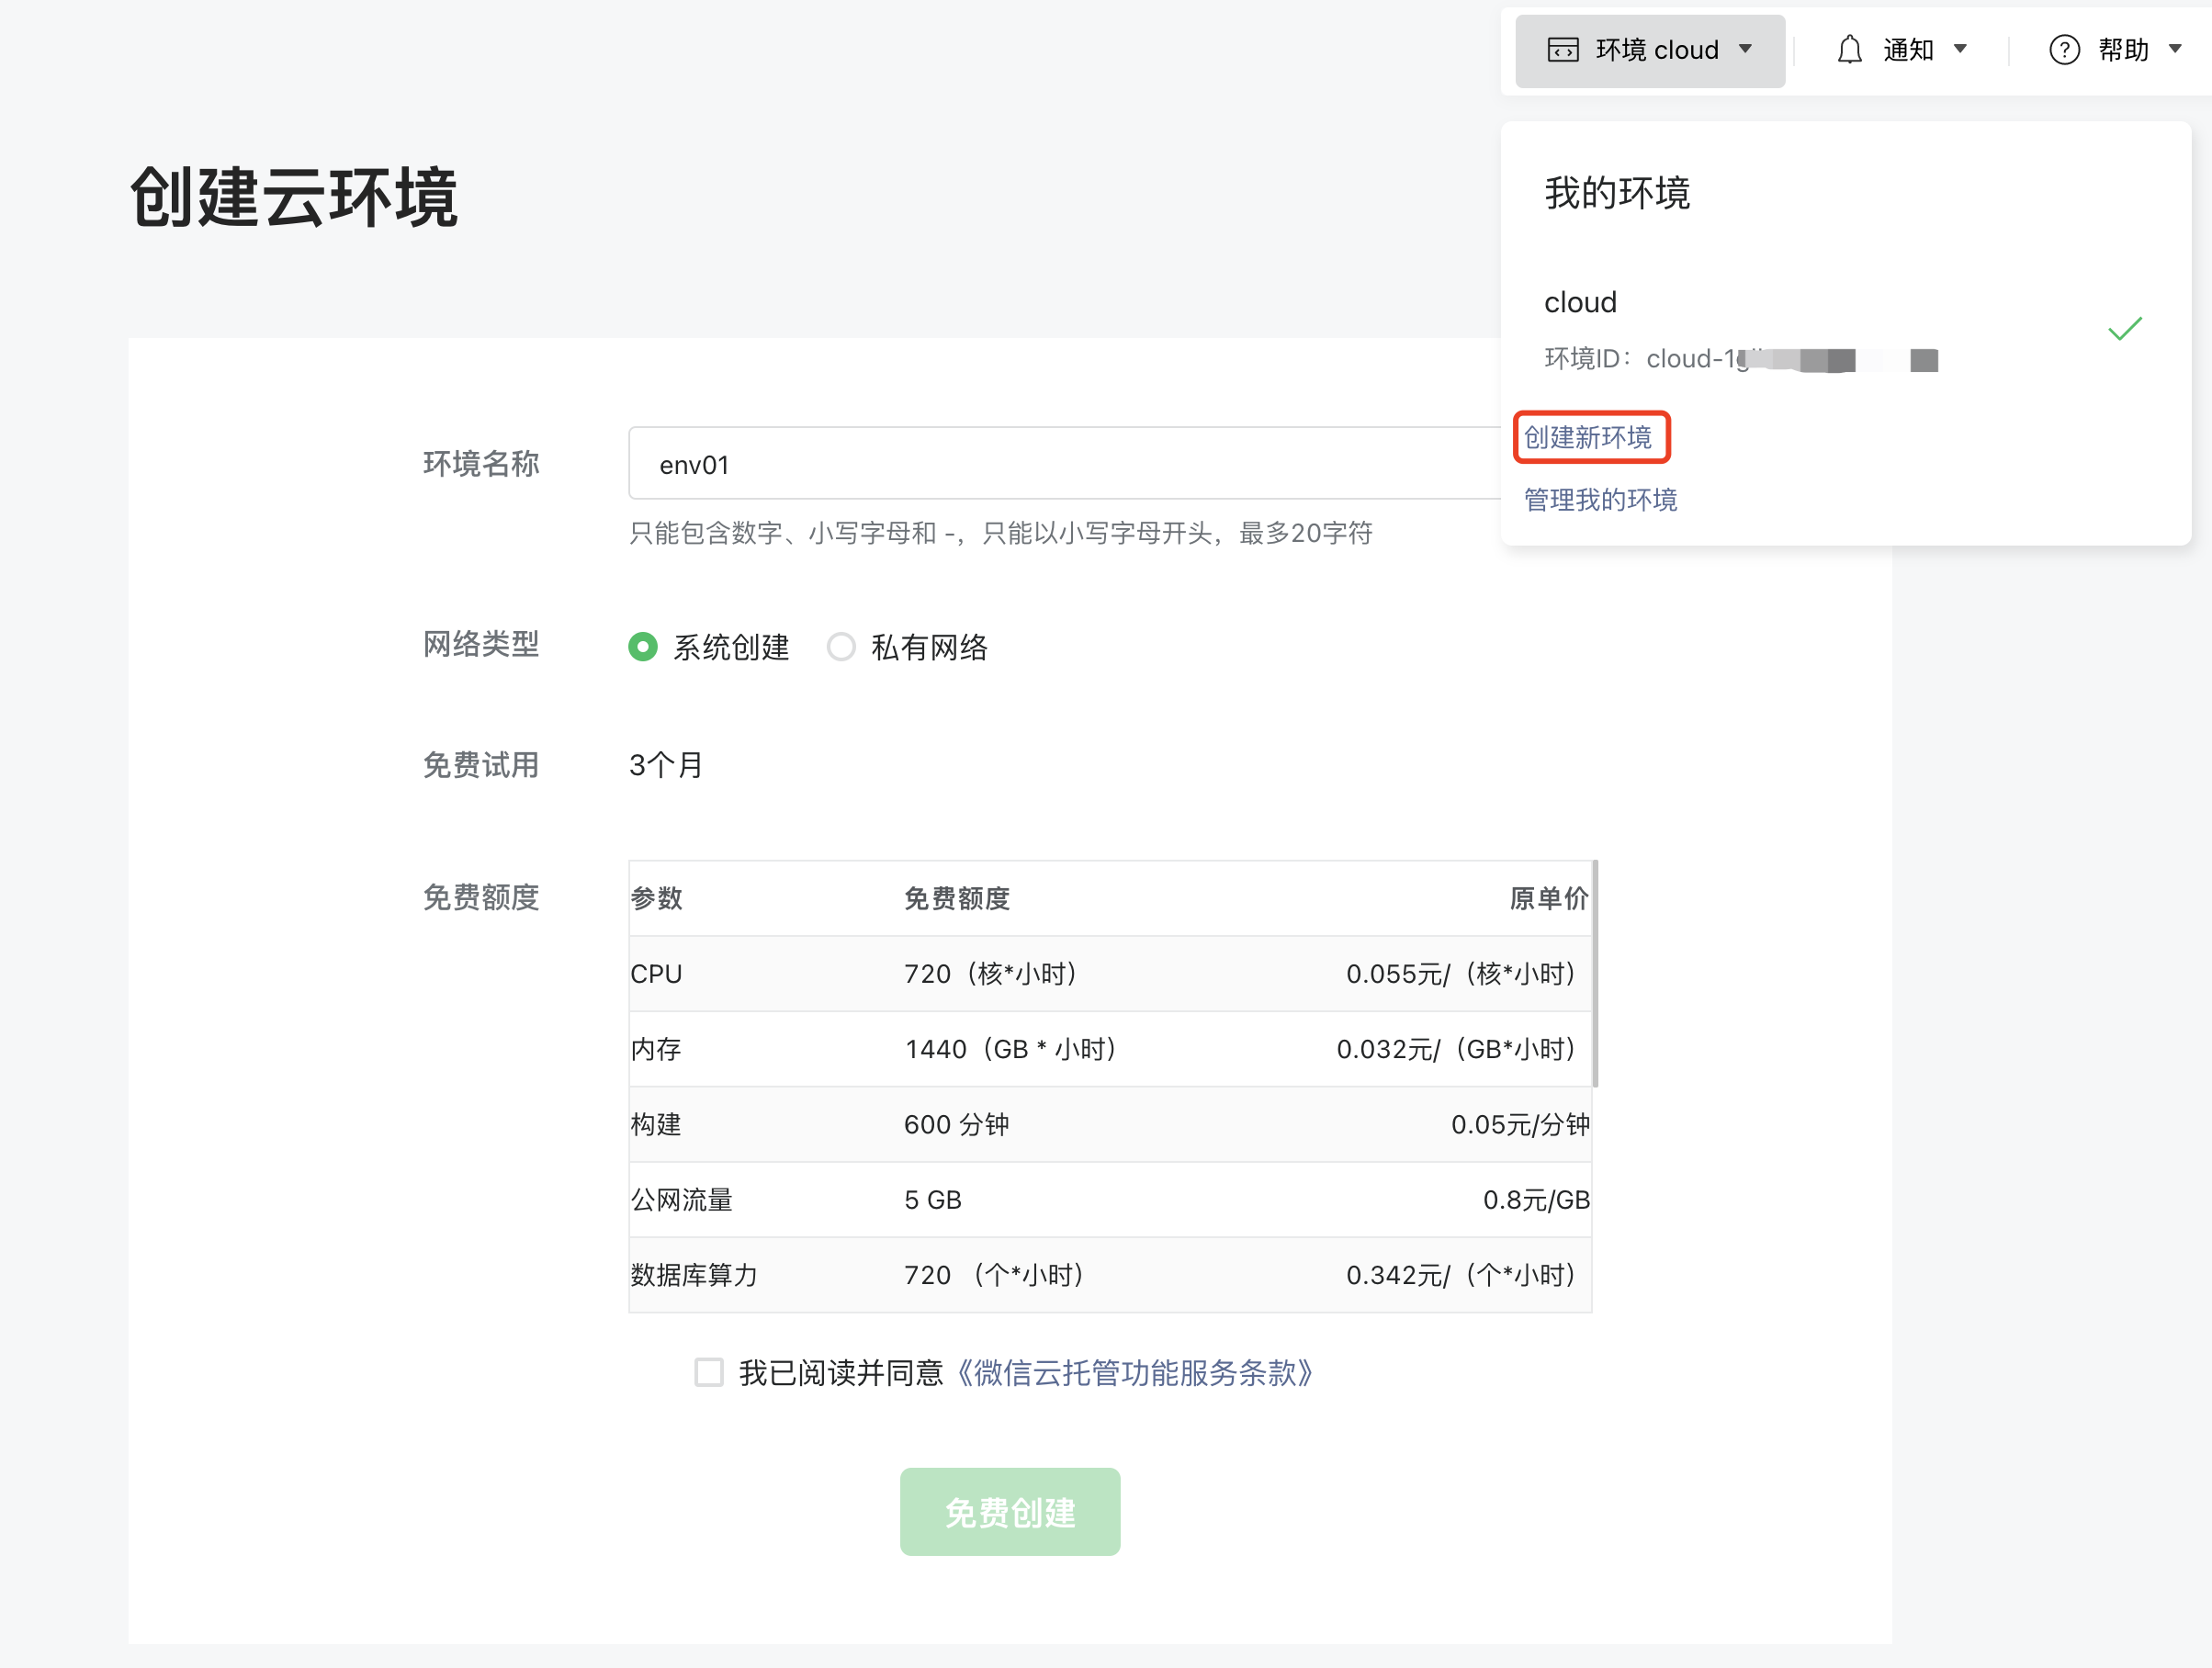2212x1668 pixels.
Task: Expand the 帮助 dropdown arrow
Action: coord(2174,49)
